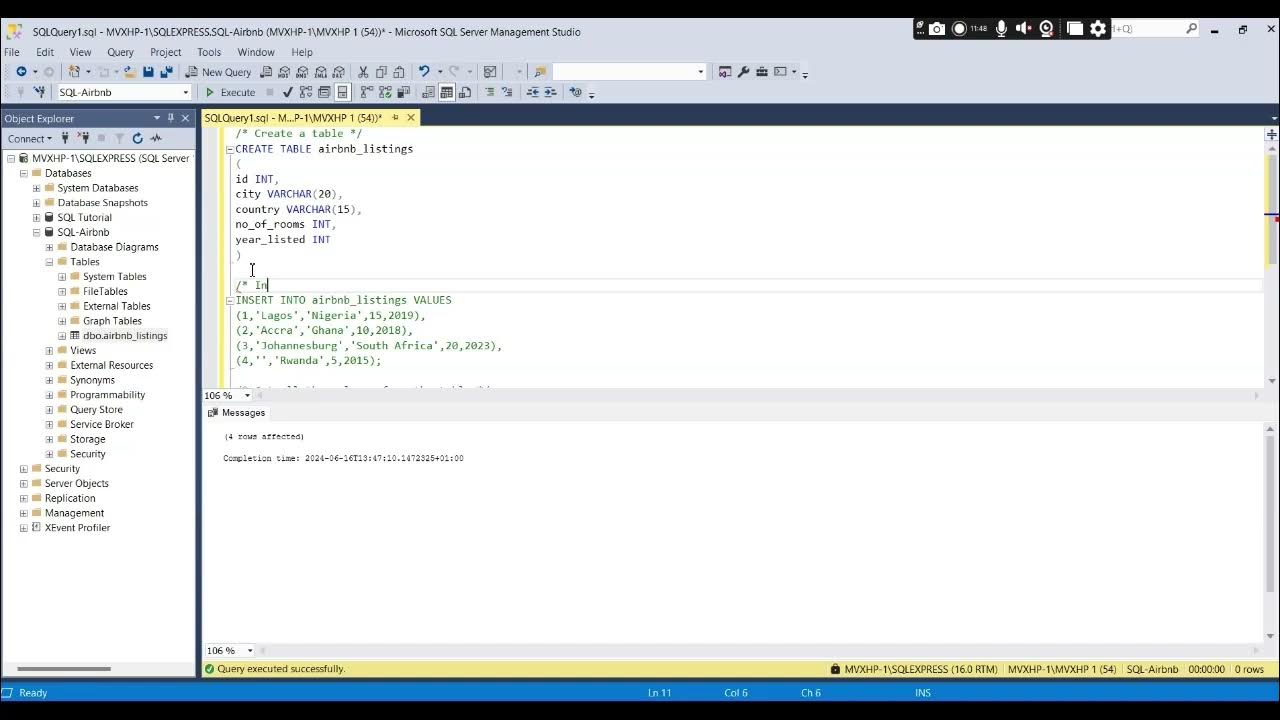
Task: Expand the dbo.airbnb_listings table node
Action: [x=62, y=336]
